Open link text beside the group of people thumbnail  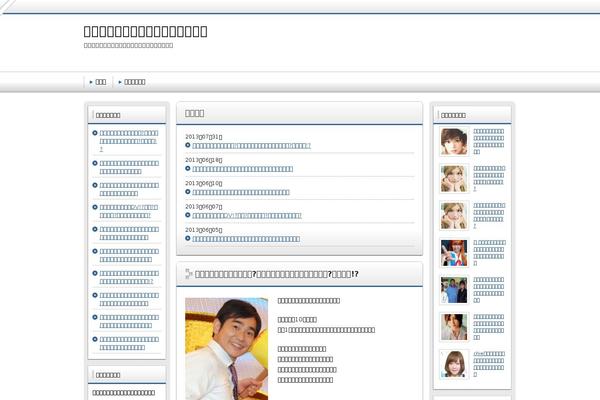tap(489, 290)
